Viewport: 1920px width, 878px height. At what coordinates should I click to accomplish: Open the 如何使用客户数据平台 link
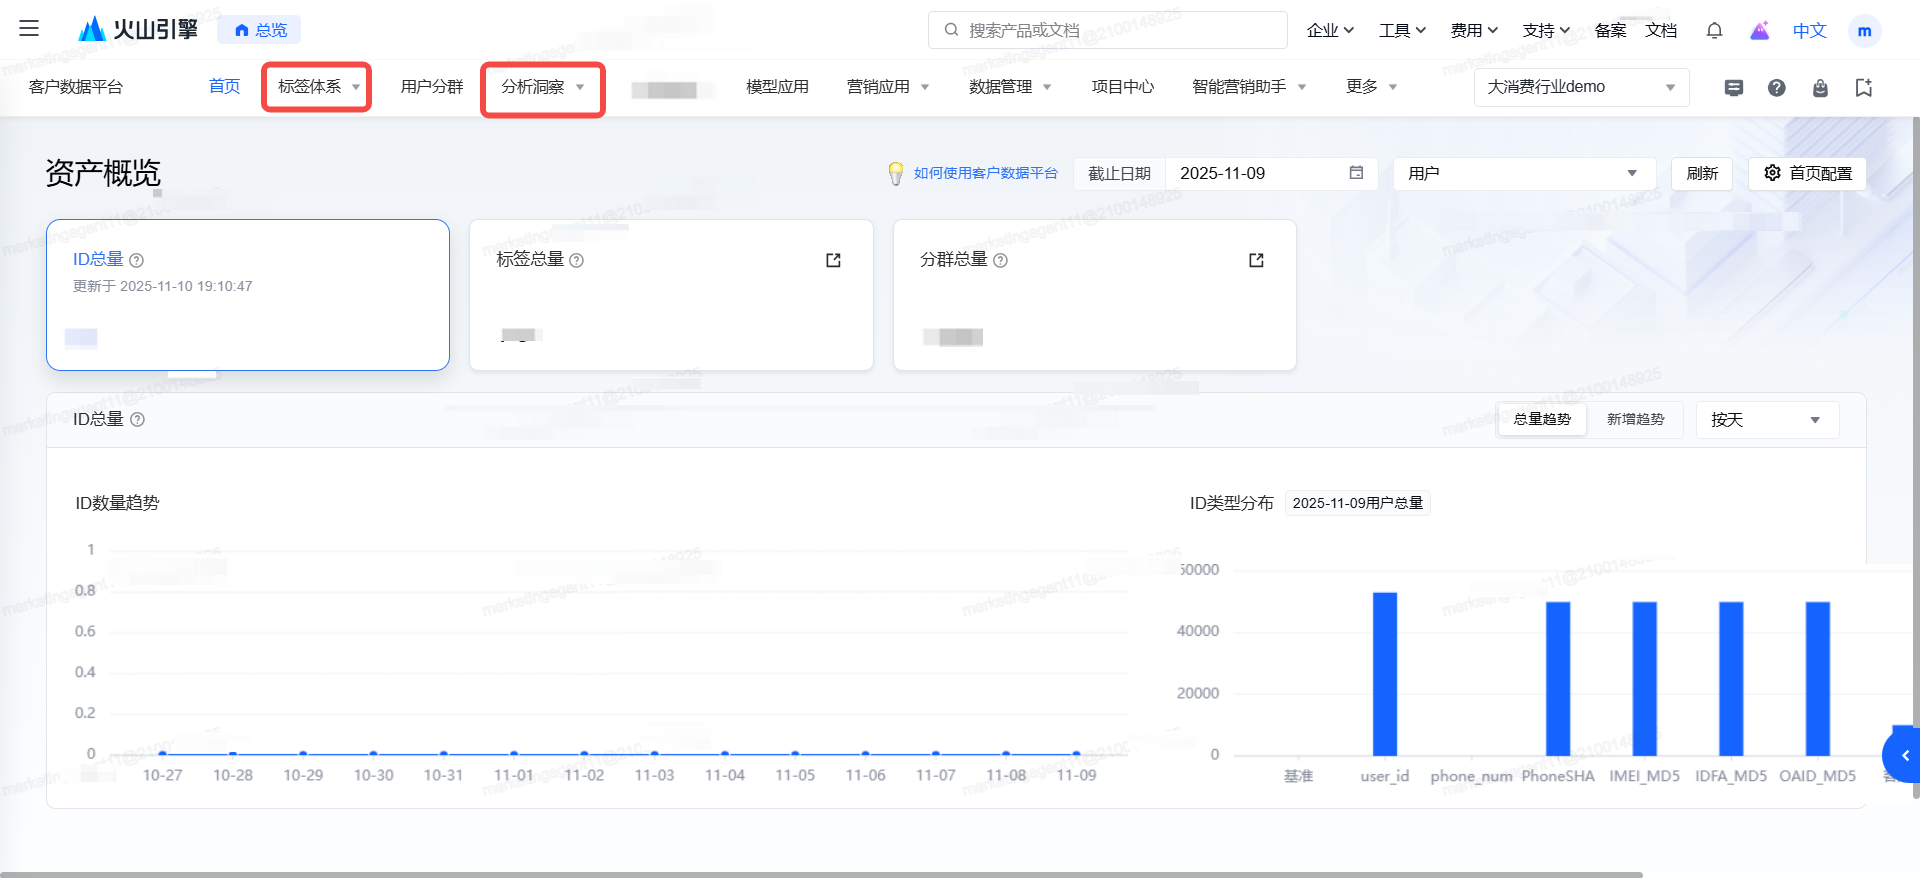pyautogui.click(x=985, y=173)
